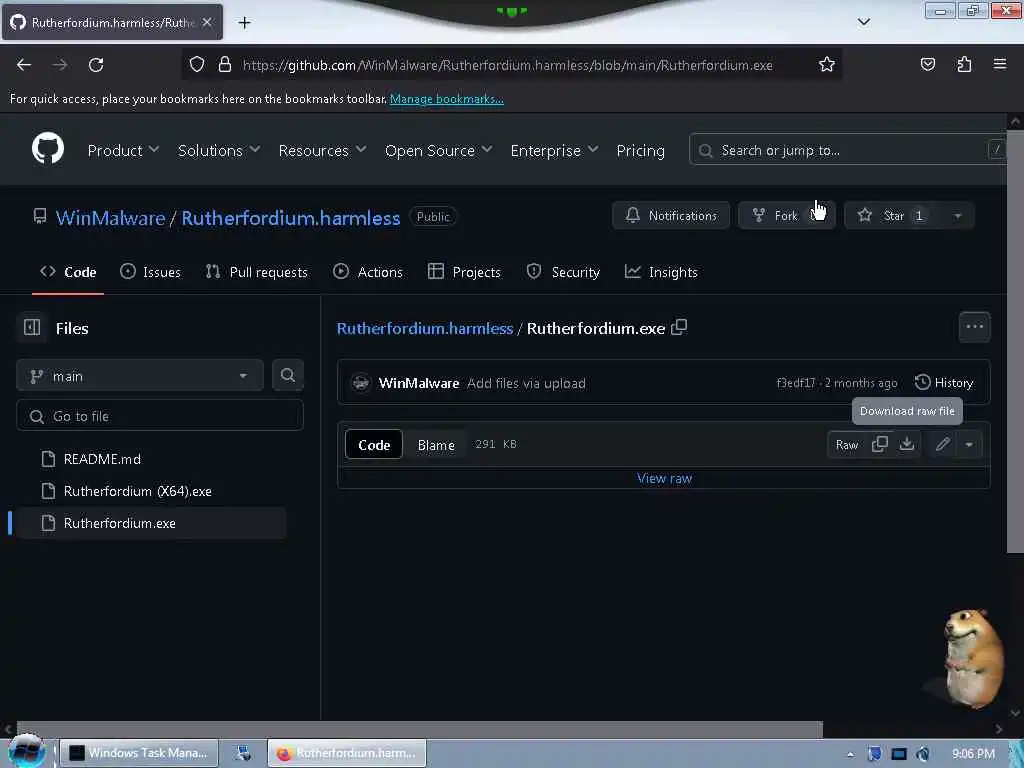Fork the repository
Viewport: 1024px width, 768px height.
click(786, 216)
